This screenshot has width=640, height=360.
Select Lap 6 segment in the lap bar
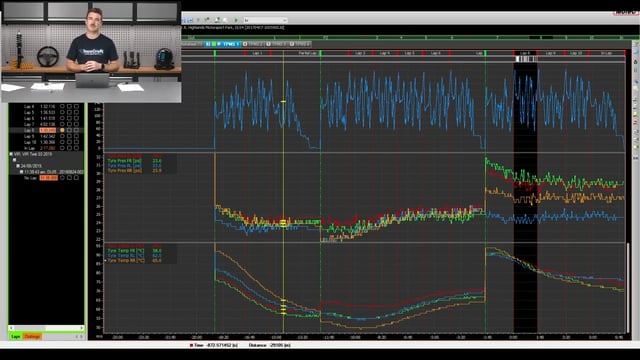436,53
